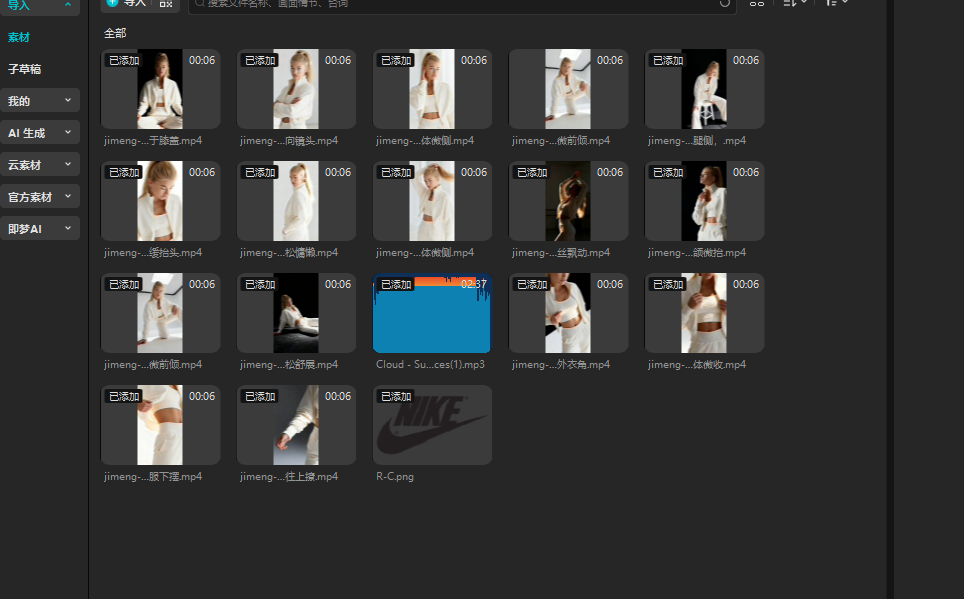The width and height of the screenshot is (964, 599).
Task: Click the QR scan icon beside import
Action: (x=166, y=3)
